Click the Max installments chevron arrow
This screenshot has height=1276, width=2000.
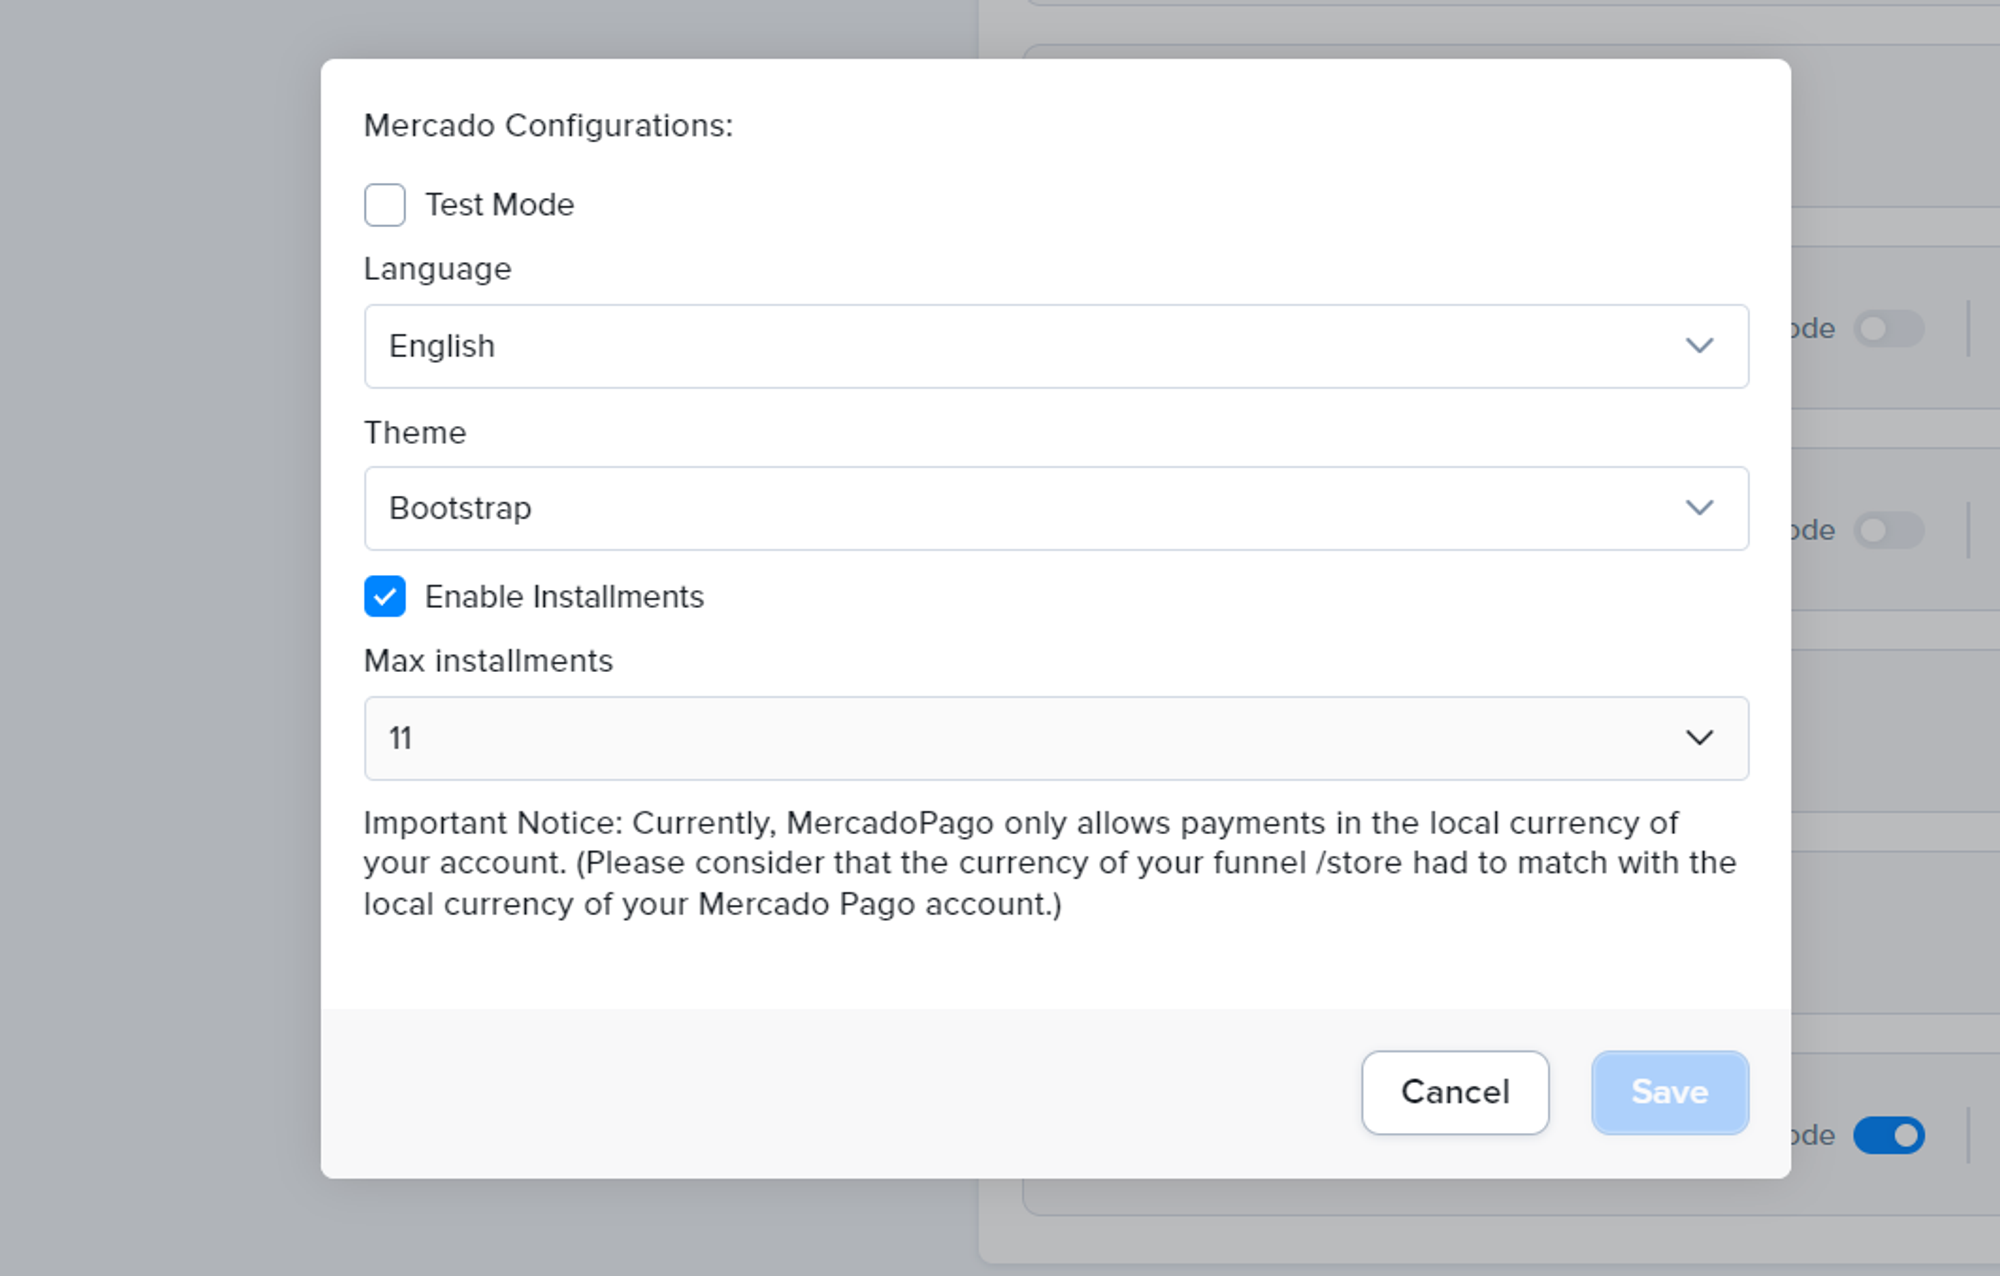coord(1700,738)
